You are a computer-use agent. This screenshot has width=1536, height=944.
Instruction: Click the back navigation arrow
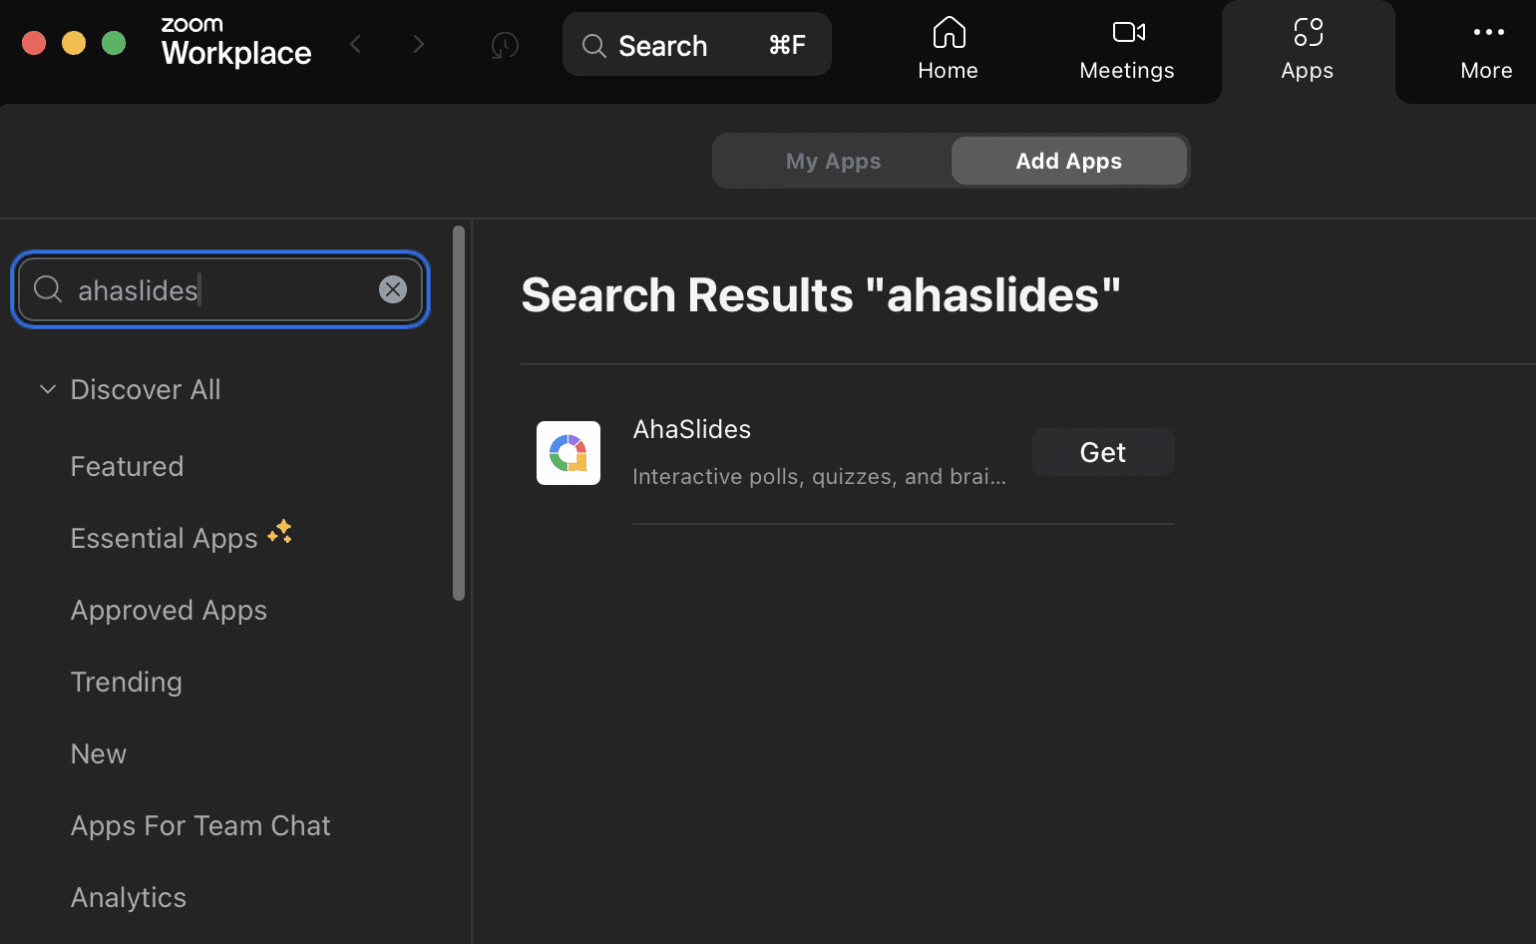click(x=356, y=44)
